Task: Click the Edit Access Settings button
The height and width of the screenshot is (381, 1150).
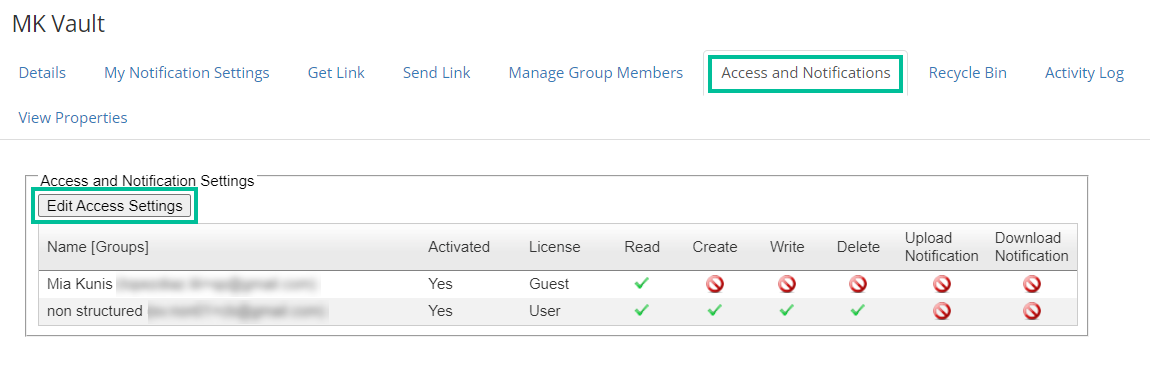Action: (114, 206)
